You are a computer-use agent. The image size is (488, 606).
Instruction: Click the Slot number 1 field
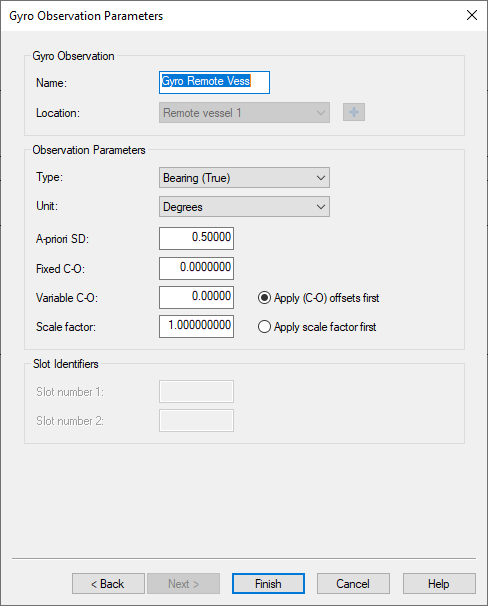(196, 392)
